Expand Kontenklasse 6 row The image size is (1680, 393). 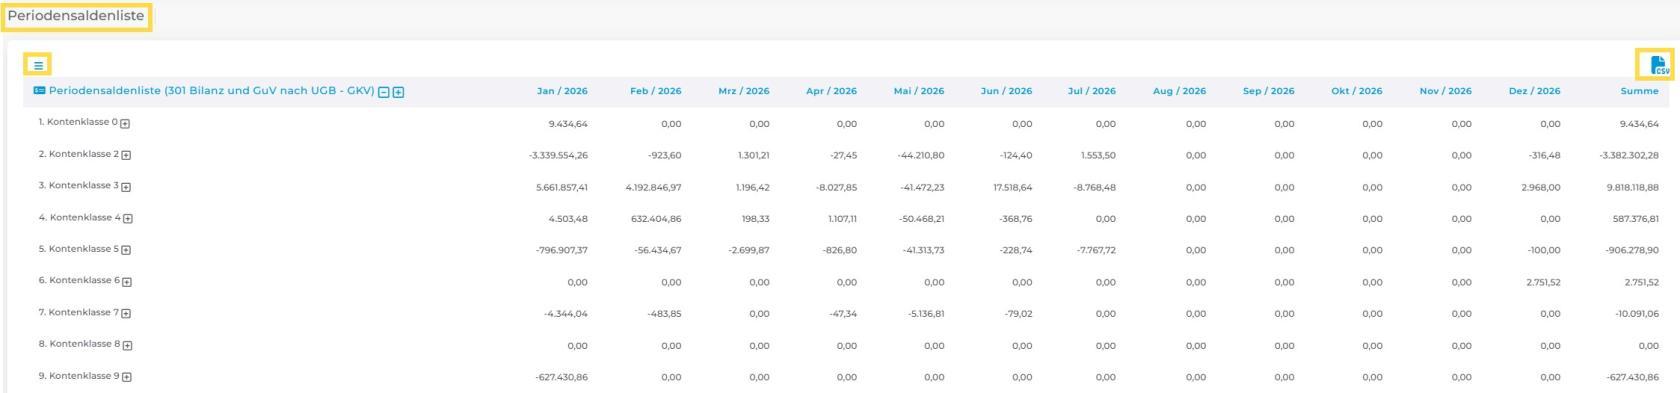coord(127,282)
